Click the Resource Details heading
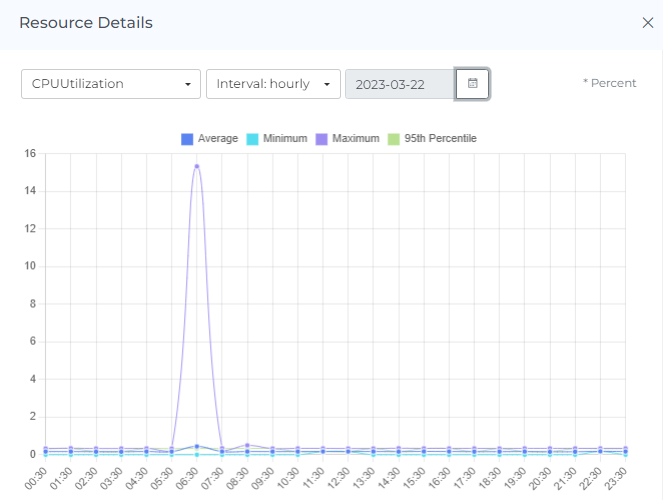The image size is (663, 500). pos(86,23)
